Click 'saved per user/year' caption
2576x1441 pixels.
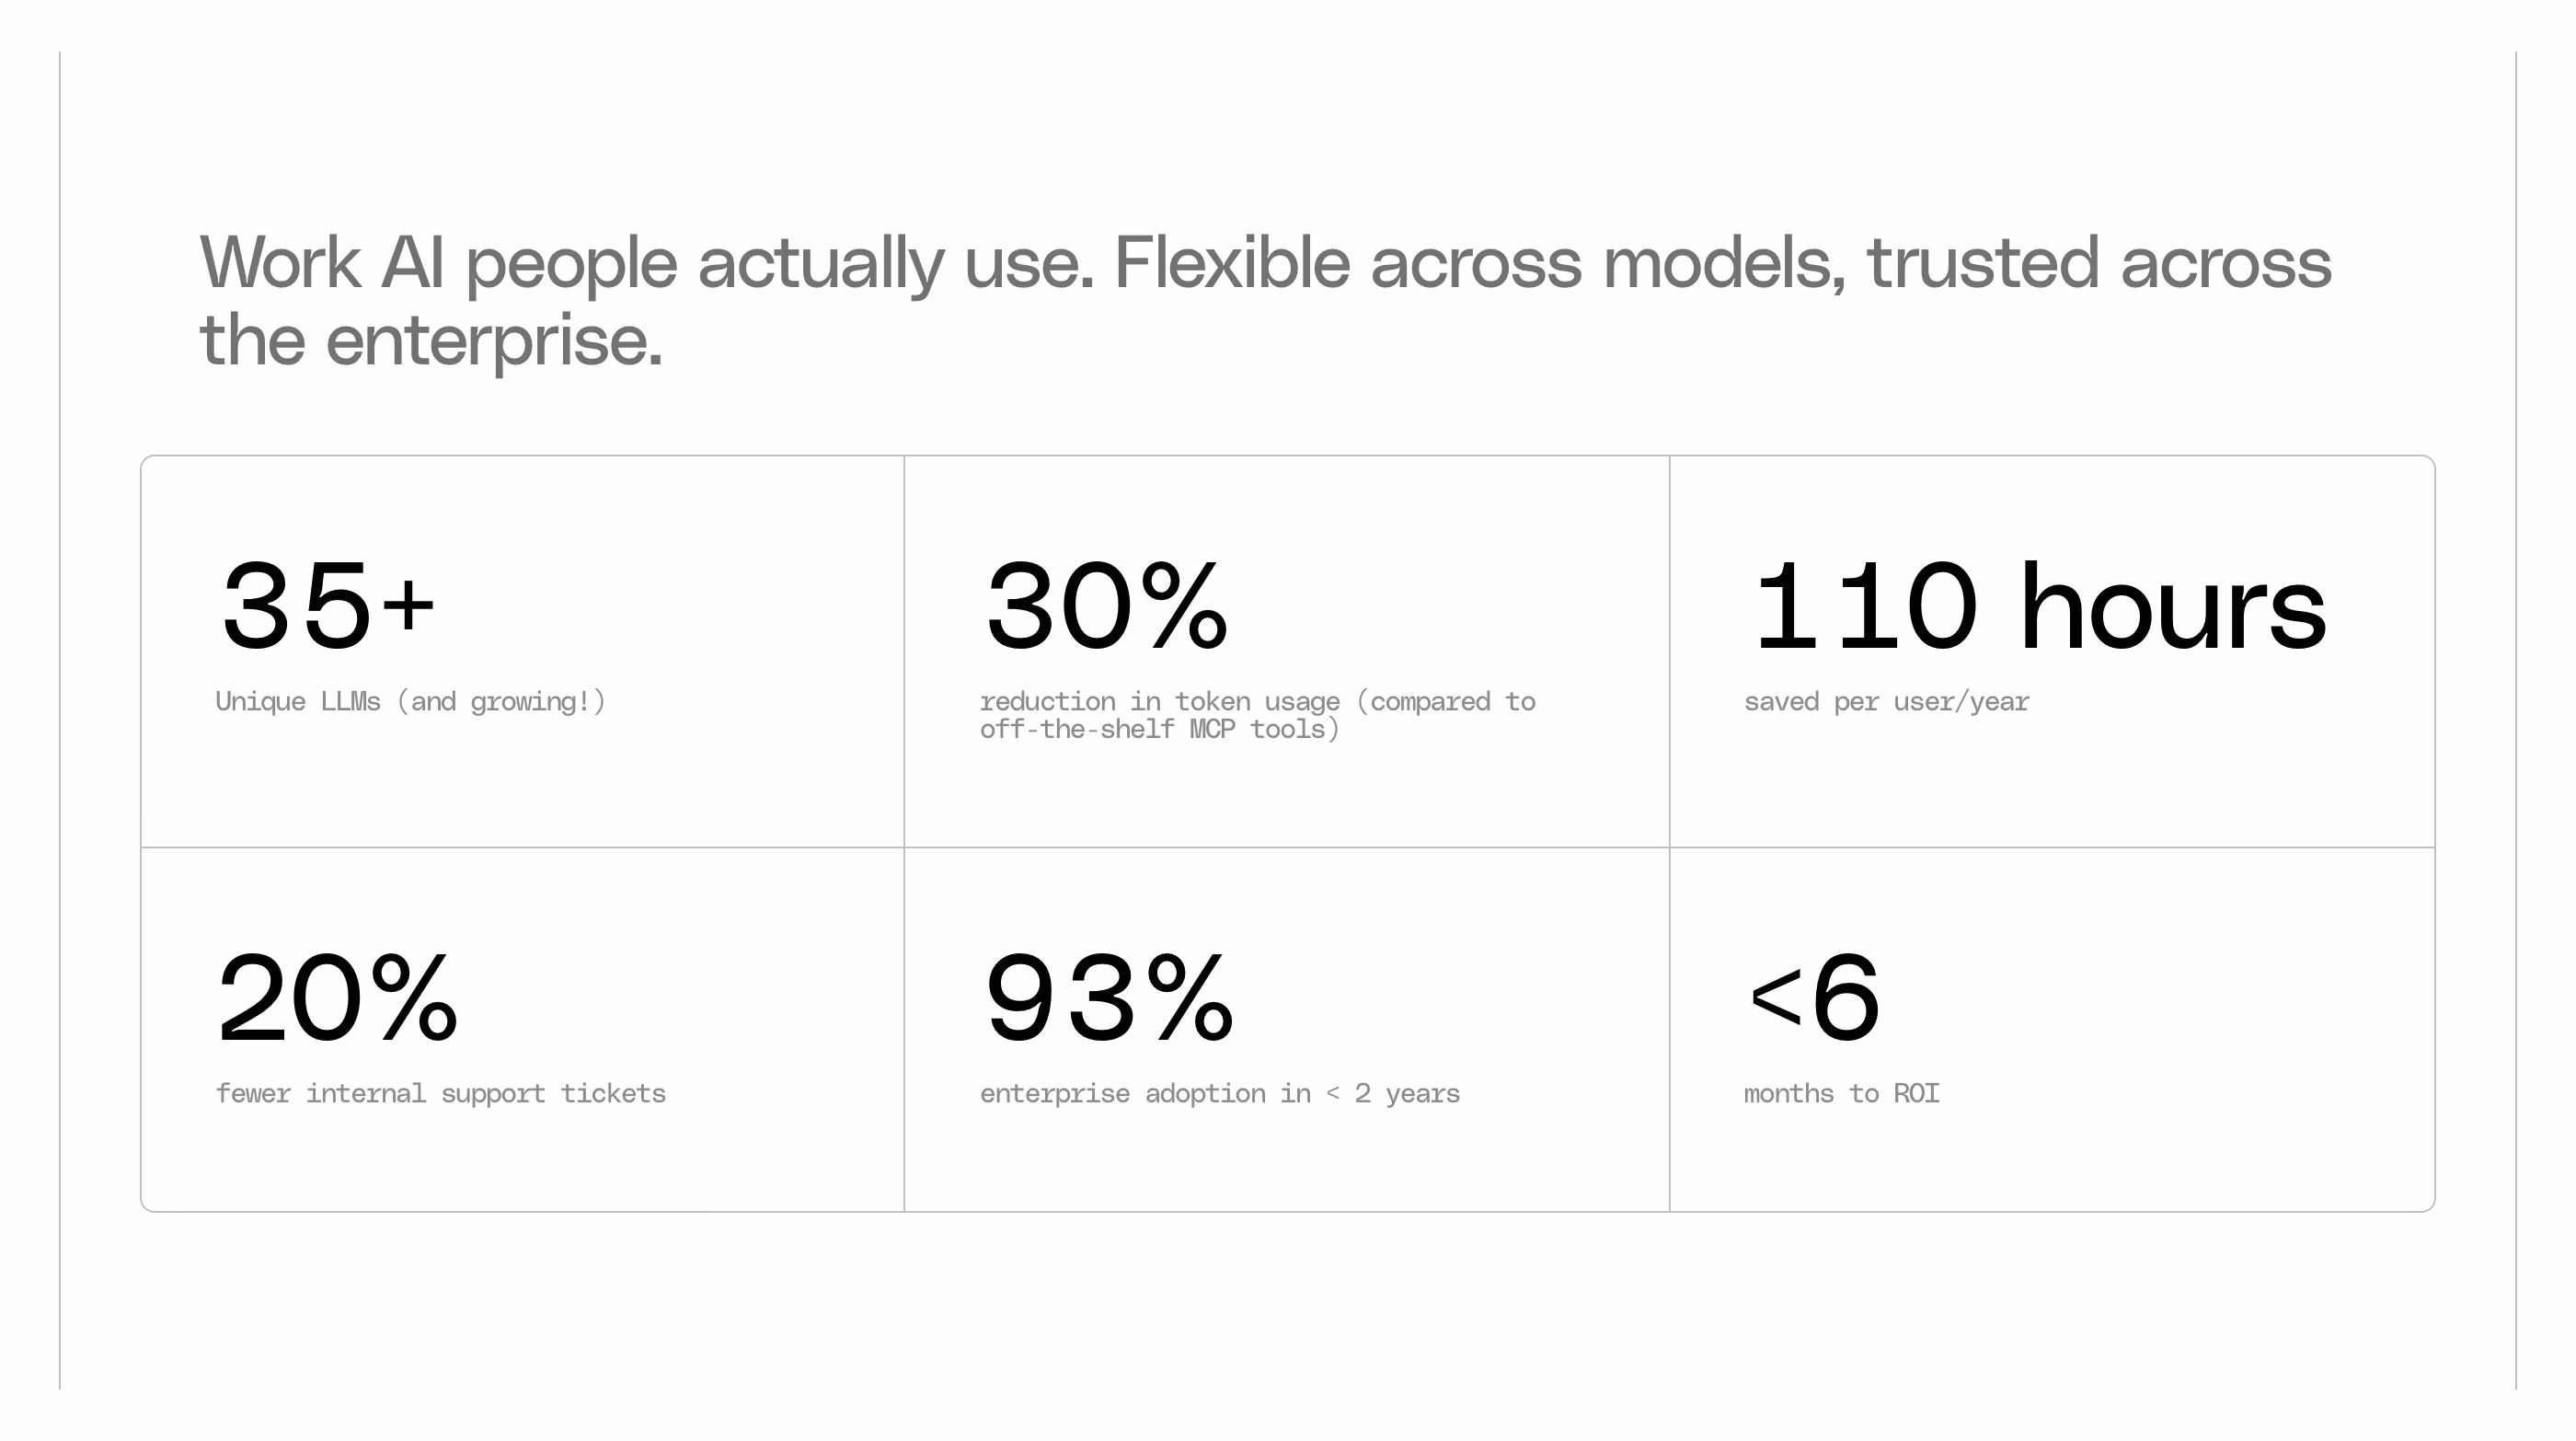coord(1886,702)
